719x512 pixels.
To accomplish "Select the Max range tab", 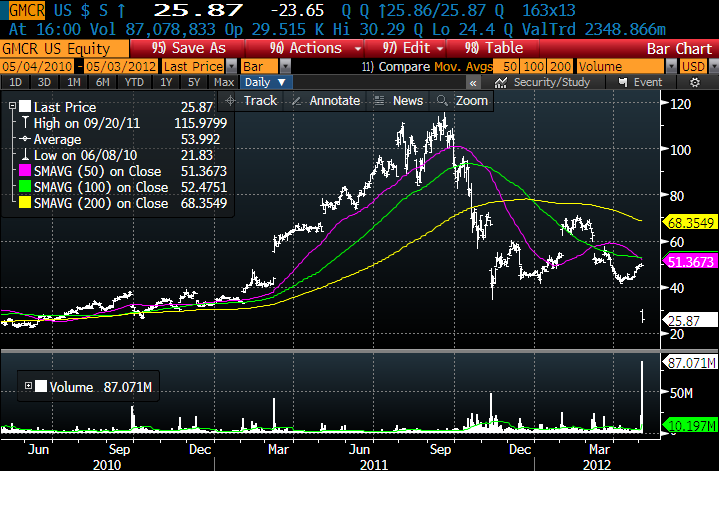I will coord(224,83).
